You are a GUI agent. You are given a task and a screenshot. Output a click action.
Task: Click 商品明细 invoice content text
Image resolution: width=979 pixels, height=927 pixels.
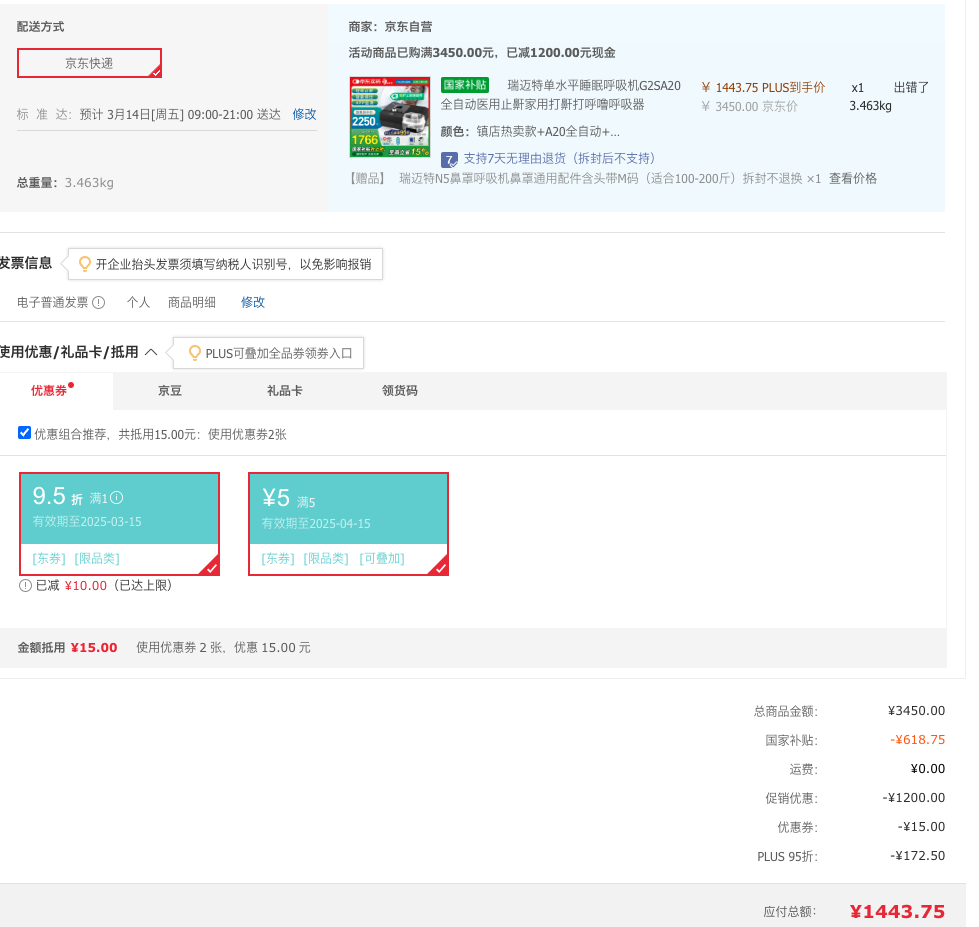192,303
